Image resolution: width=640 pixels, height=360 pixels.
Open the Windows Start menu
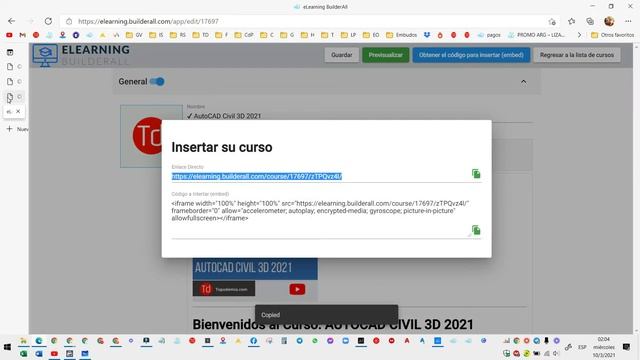(7, 347)
